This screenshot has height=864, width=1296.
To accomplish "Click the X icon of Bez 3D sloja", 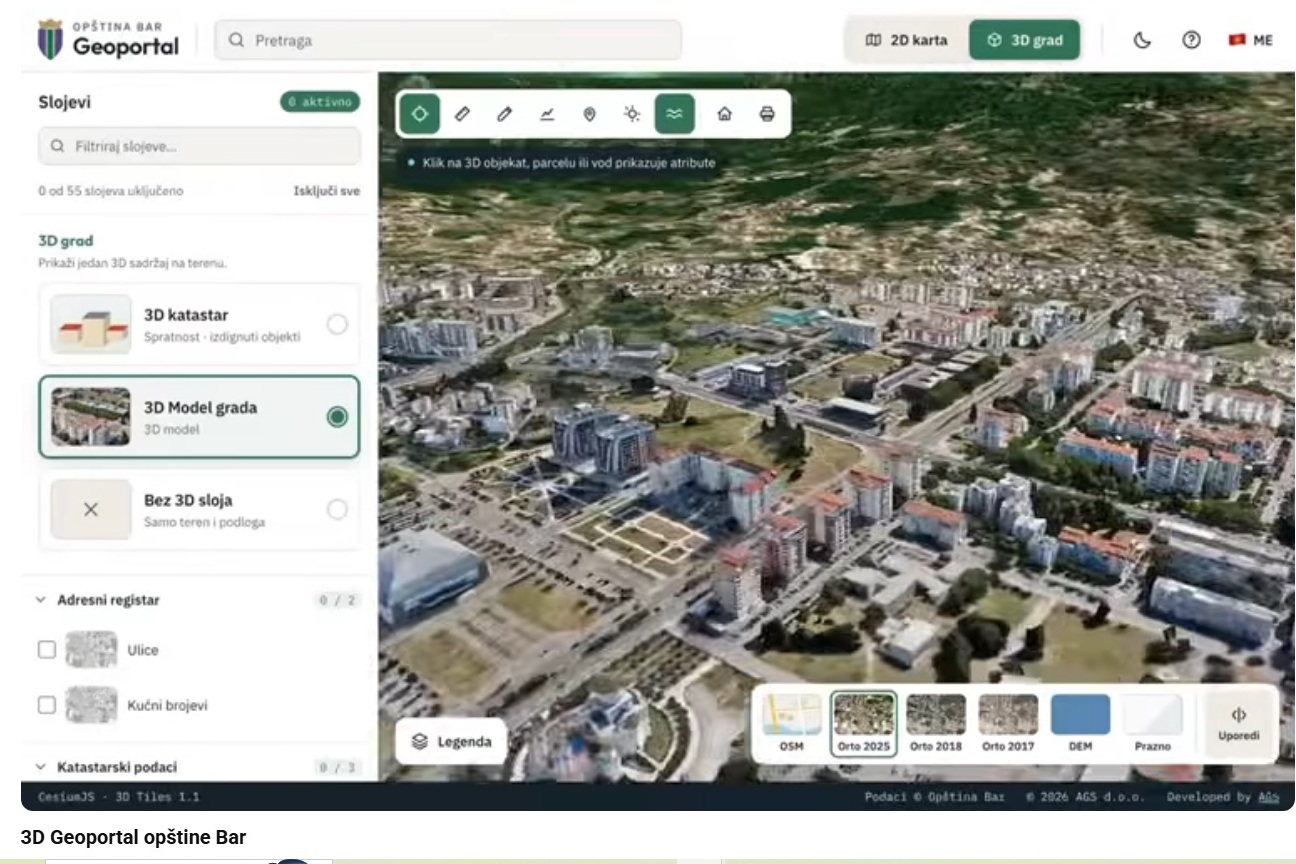I will pyautogui.click(x=91, y=509).
